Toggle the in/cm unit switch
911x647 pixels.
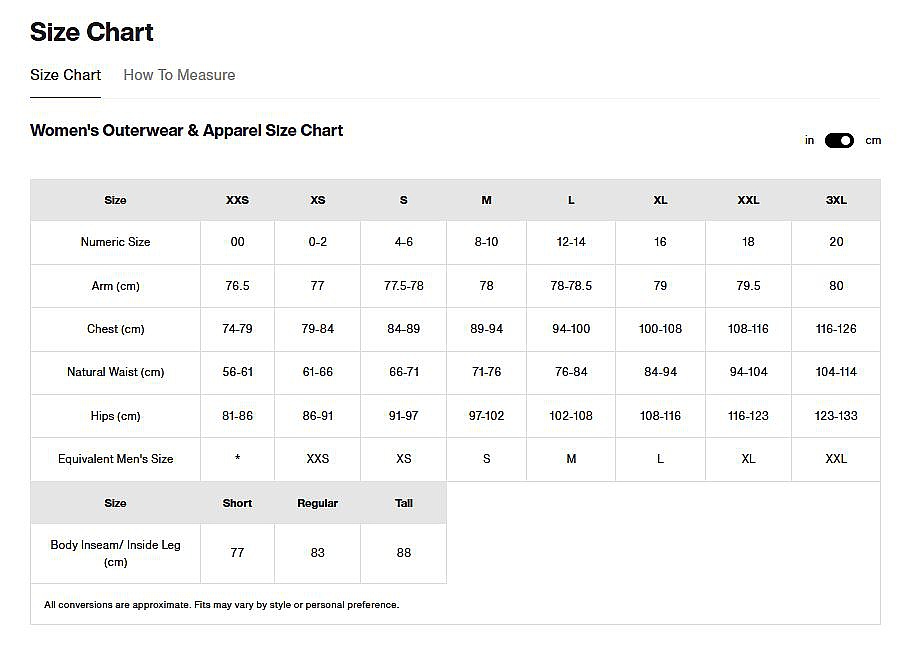pyautogui.click(x=839, y=140)
